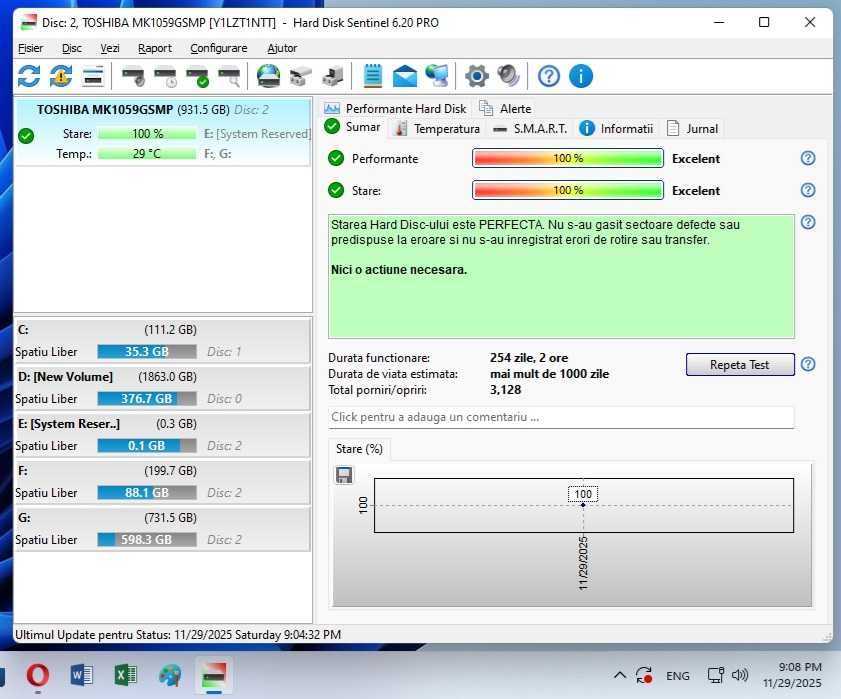Switch to the Performante Hard Disk tab

point(396,108)
